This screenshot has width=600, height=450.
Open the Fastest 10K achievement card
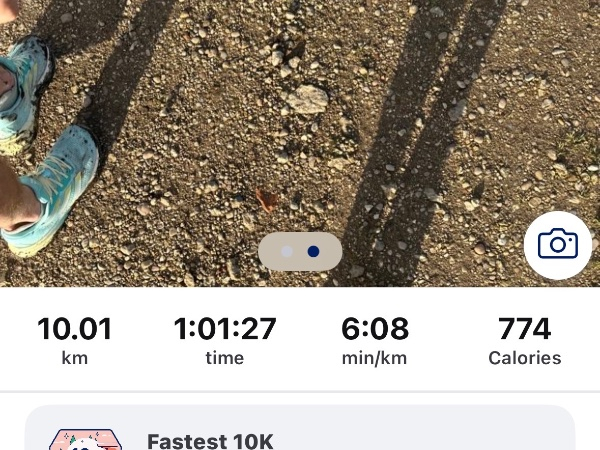(x=300, y=428)
